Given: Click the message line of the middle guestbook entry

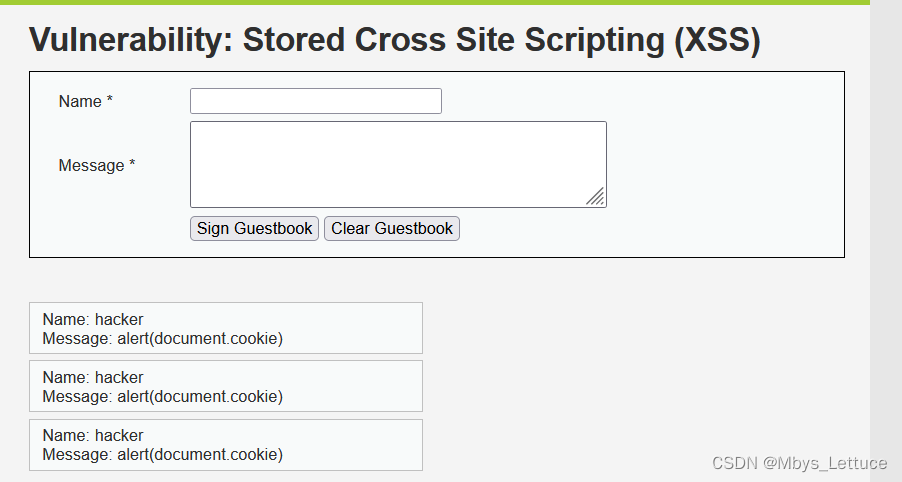Looking at the screenshot, I should pyautogui.click(x=163, y=396).
